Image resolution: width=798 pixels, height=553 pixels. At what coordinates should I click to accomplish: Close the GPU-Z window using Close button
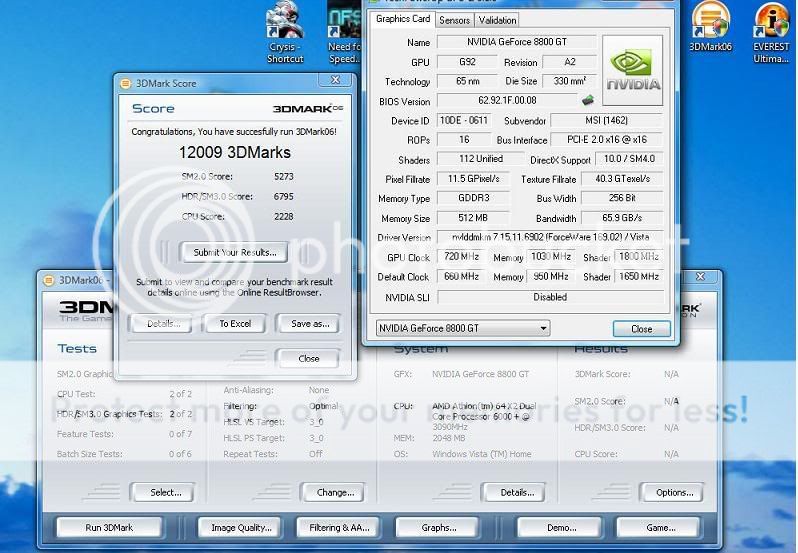coord(641,329)
